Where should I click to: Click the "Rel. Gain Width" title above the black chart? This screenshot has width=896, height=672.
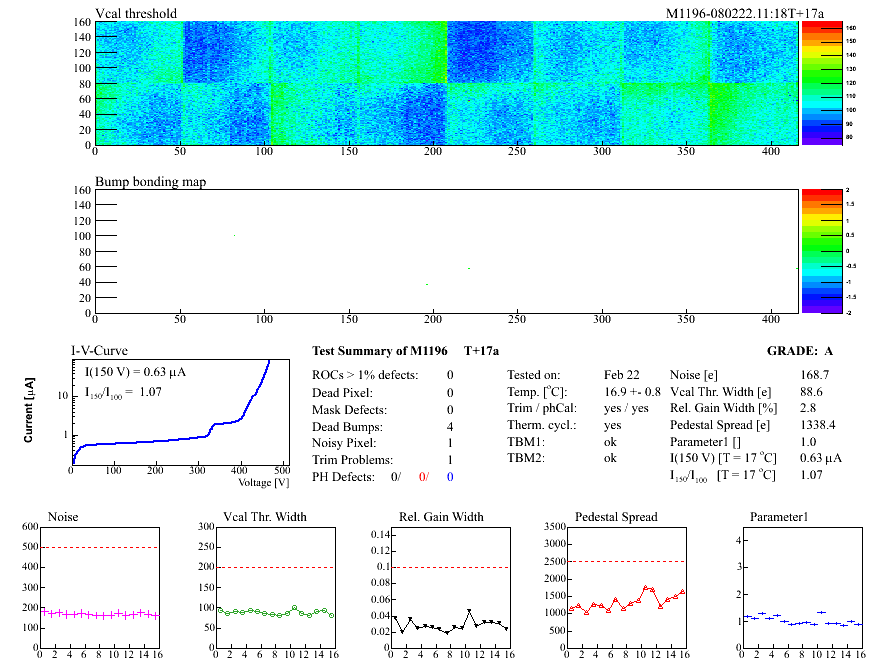(x=441, y=517)
